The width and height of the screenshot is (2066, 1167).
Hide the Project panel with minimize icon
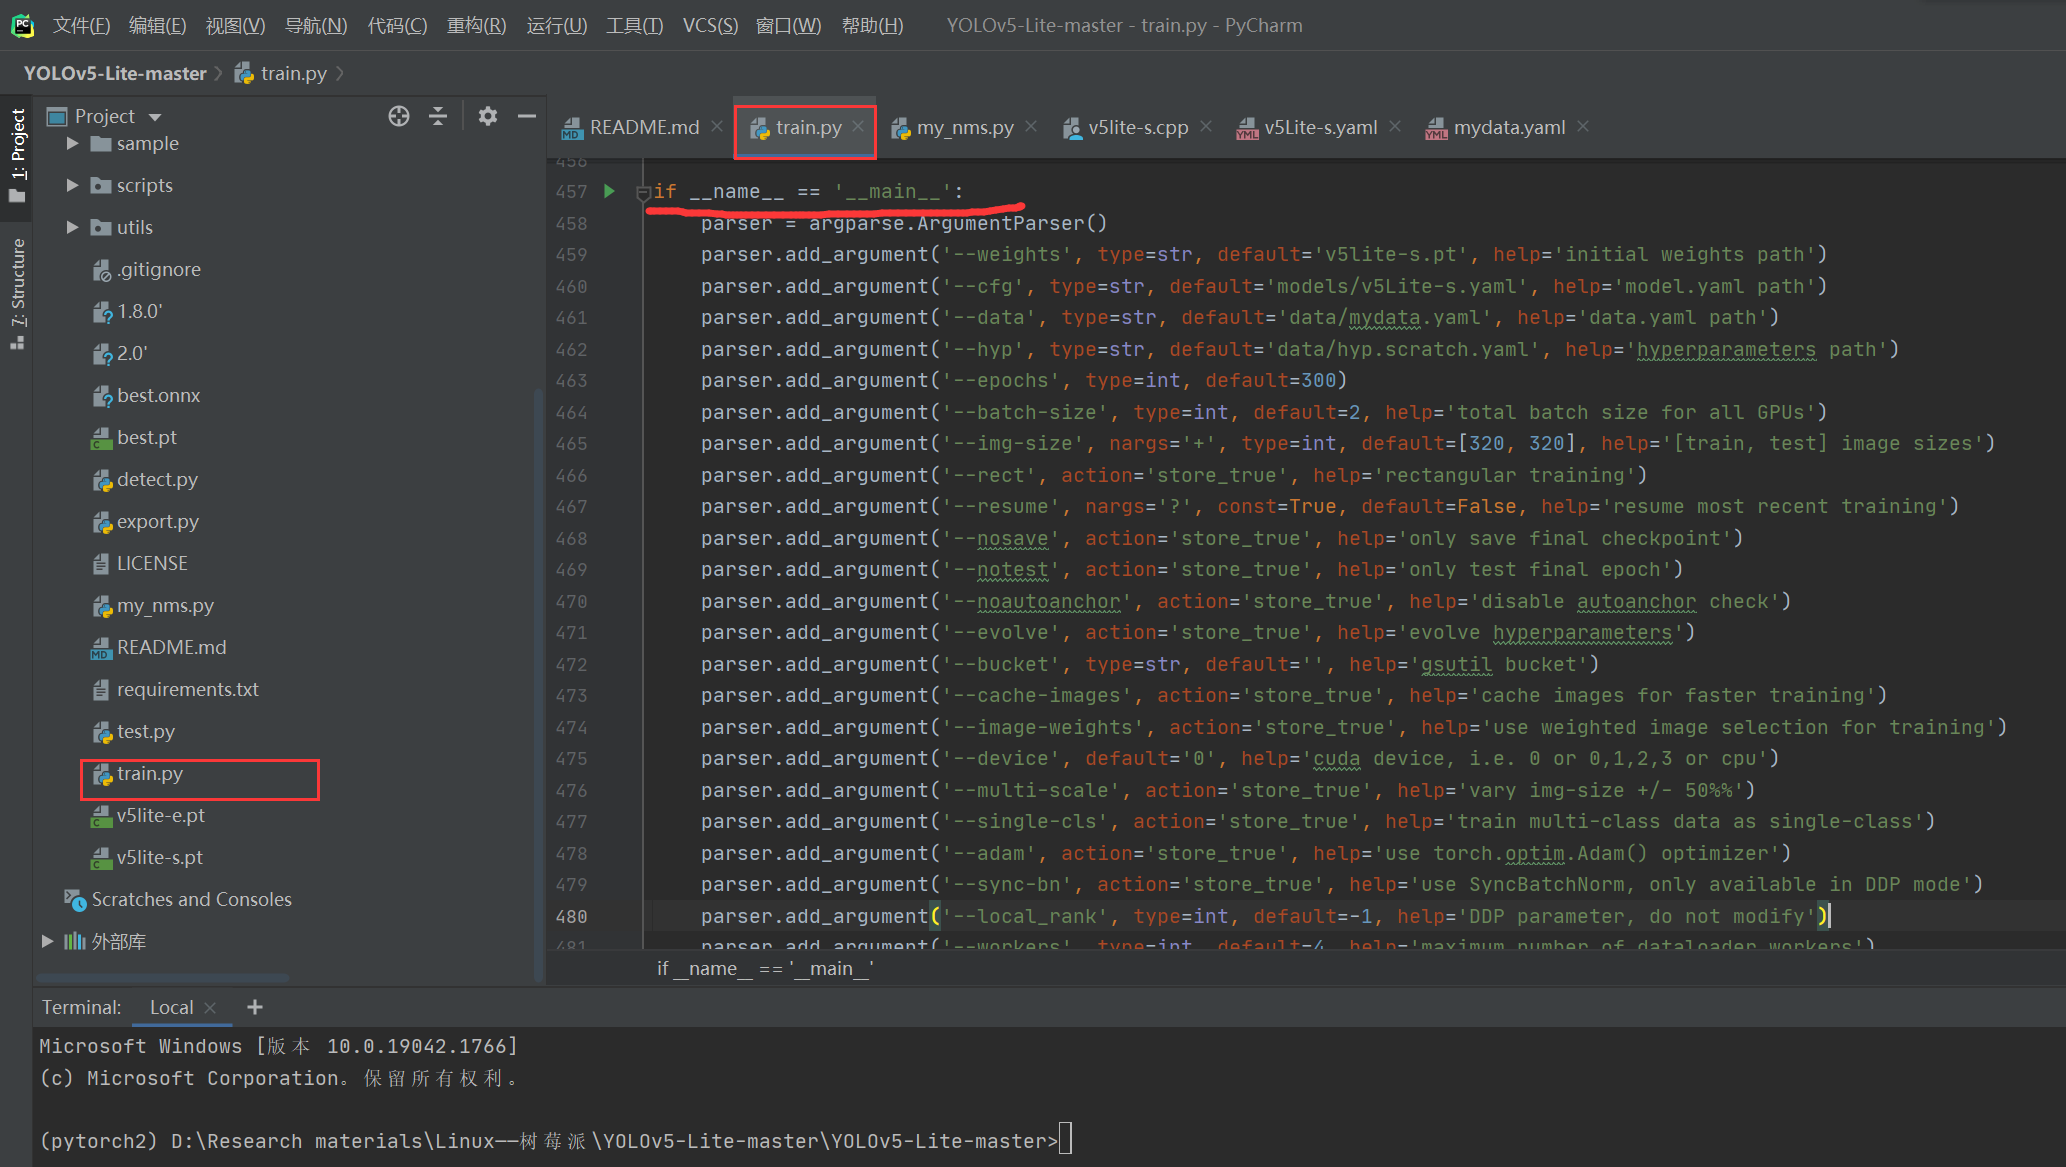click(526, 116)
